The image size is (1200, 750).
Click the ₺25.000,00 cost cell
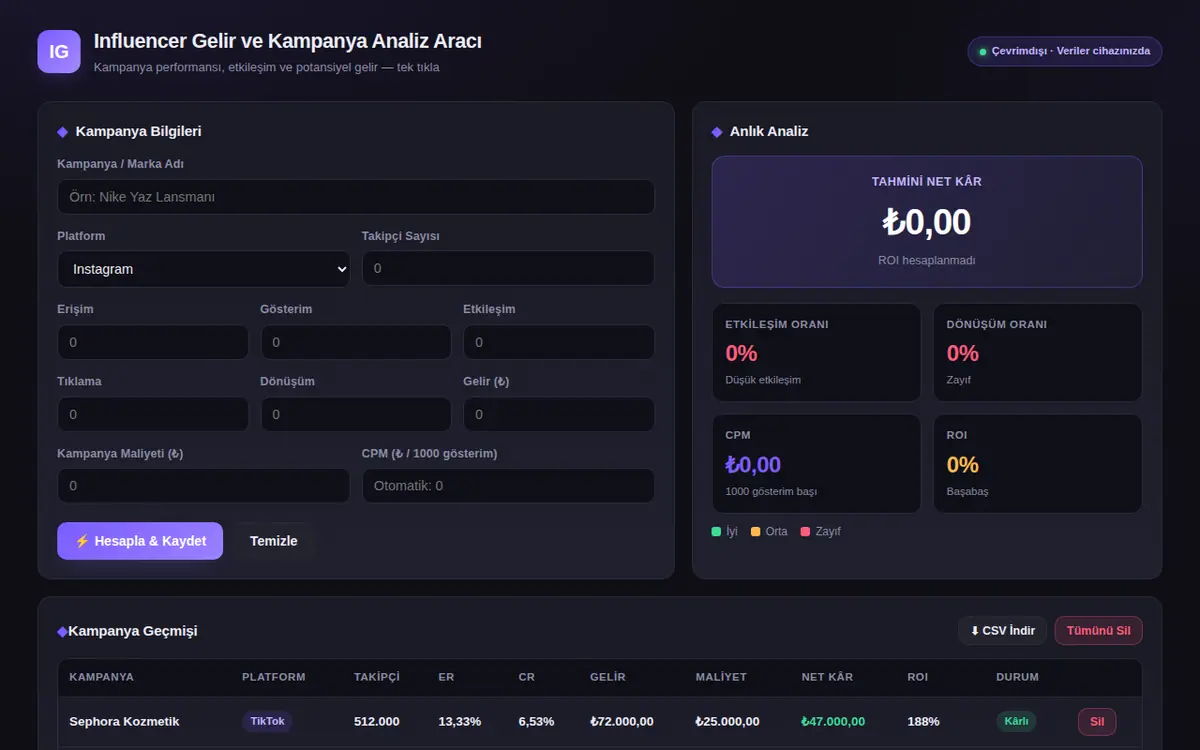(x=728, y=722)
